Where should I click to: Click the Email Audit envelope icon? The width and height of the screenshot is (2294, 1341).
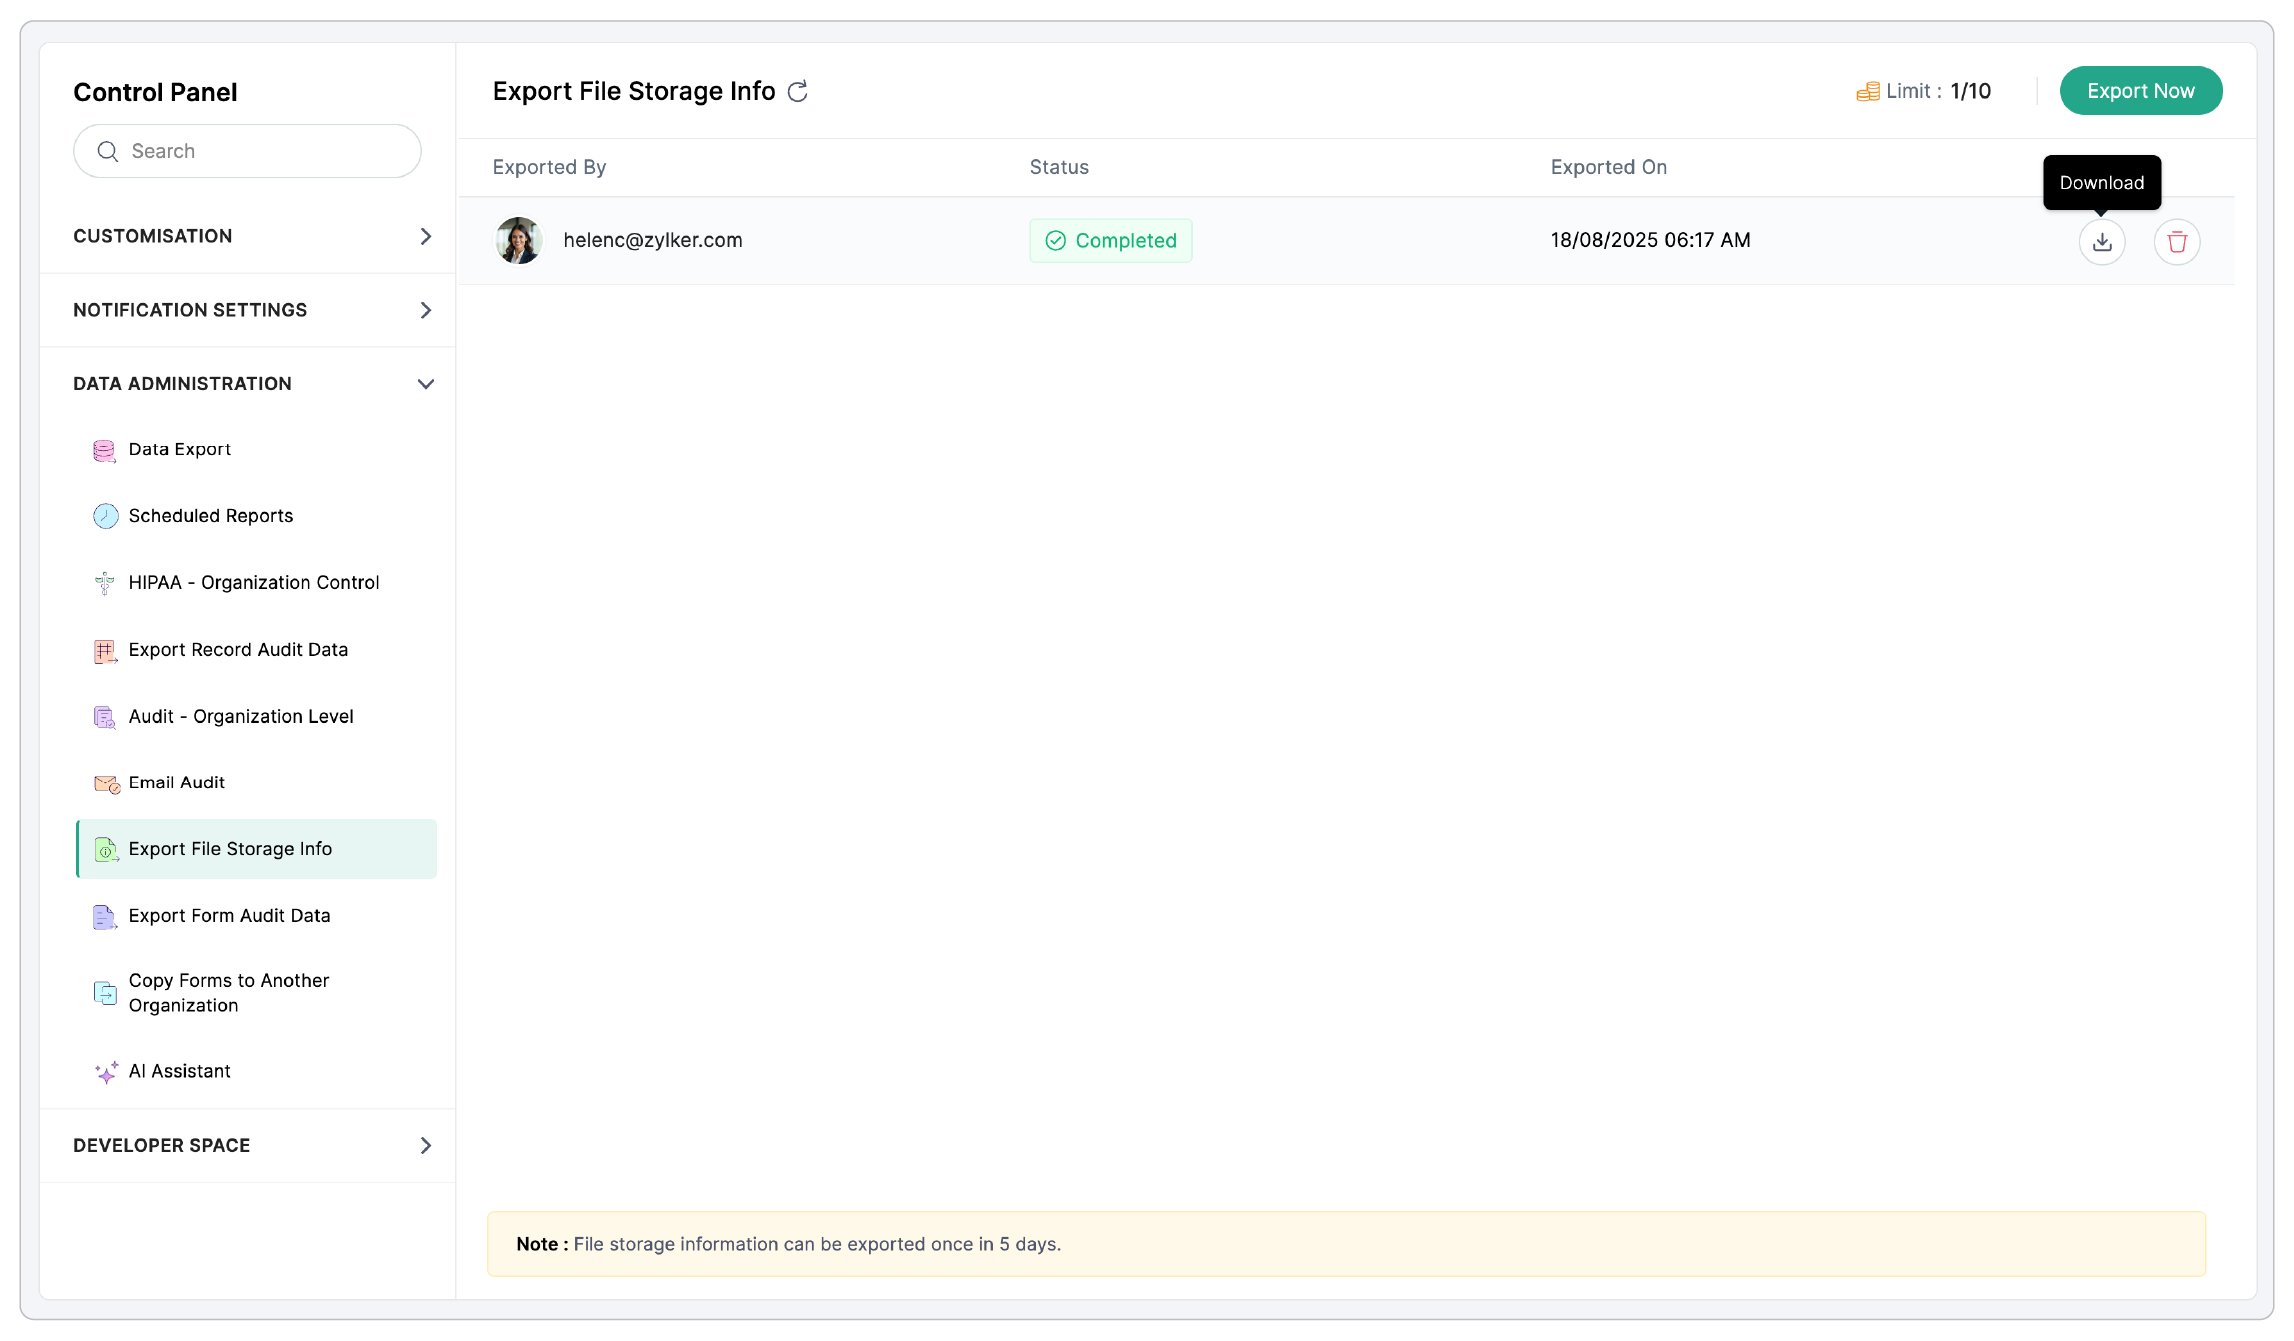(x=105, y=783)
